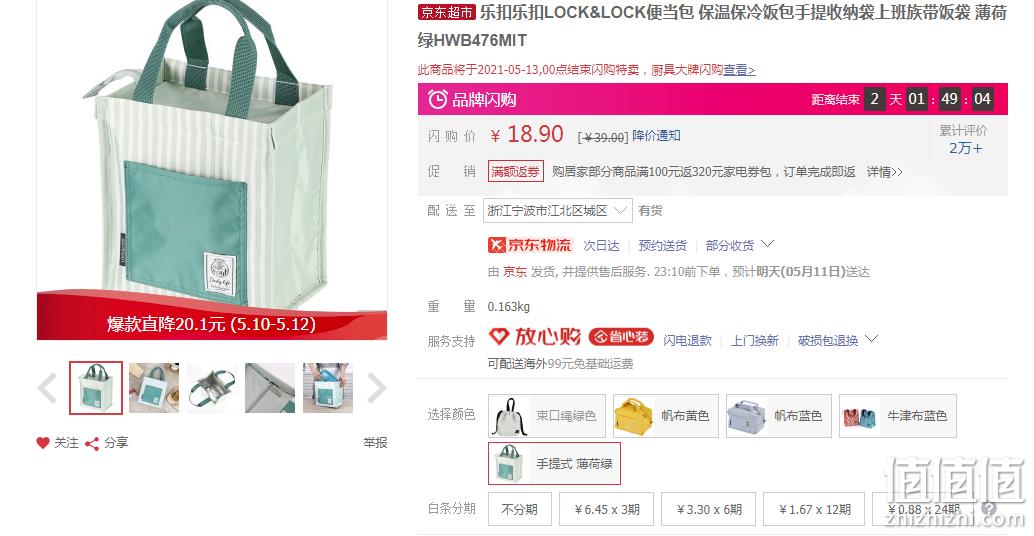Click the 放心购 heart badge icon
The height and width of the screenshot is (536, 1034).
click(499, 337)
